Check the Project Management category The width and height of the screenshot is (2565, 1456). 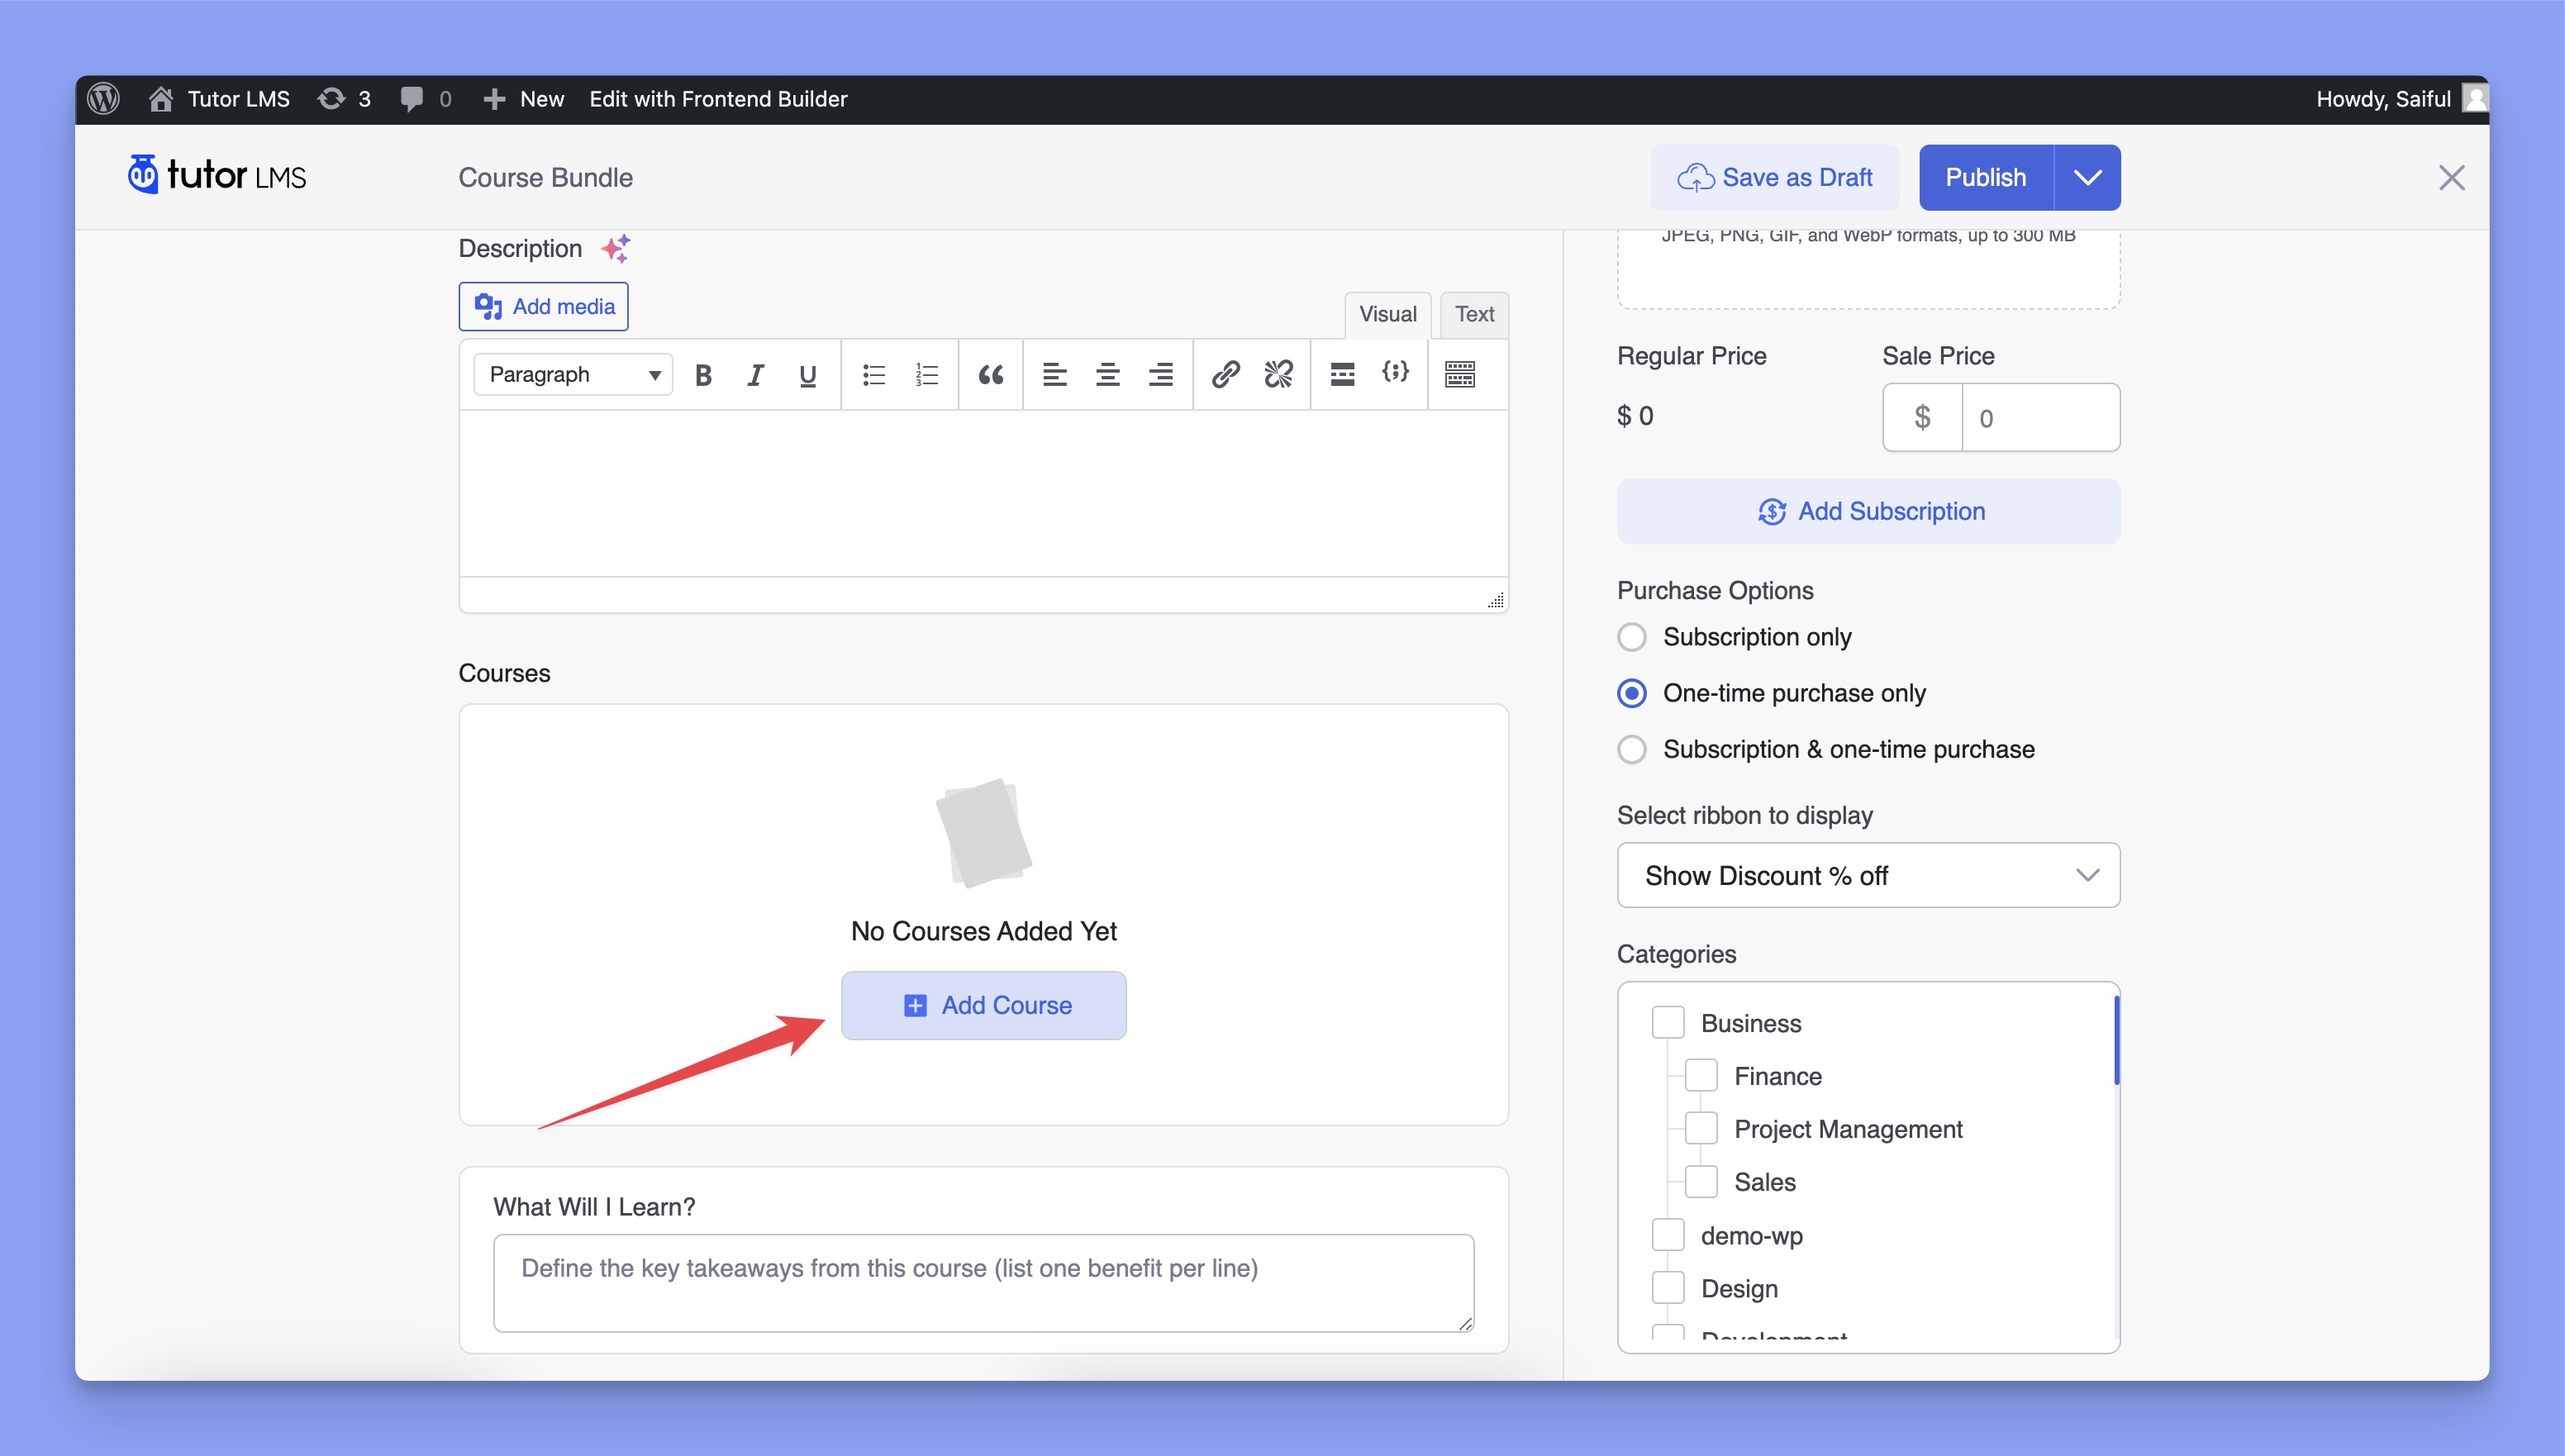tap(1701, 1129)
